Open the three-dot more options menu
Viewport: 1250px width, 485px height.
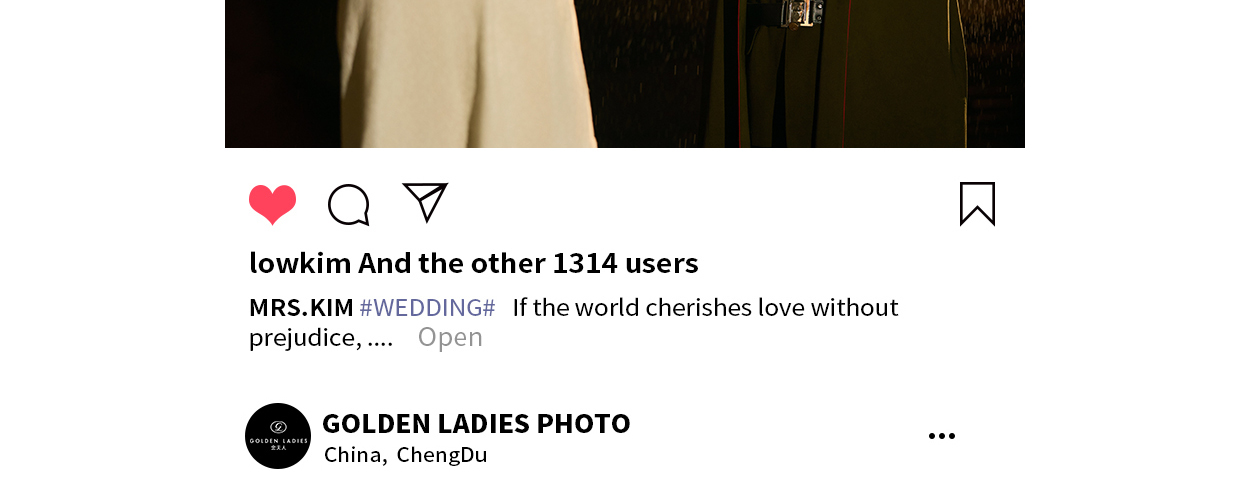point(941,436)
